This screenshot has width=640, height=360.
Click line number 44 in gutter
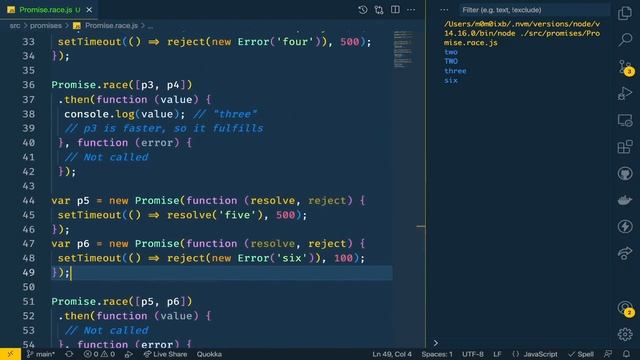pos(29,200)
